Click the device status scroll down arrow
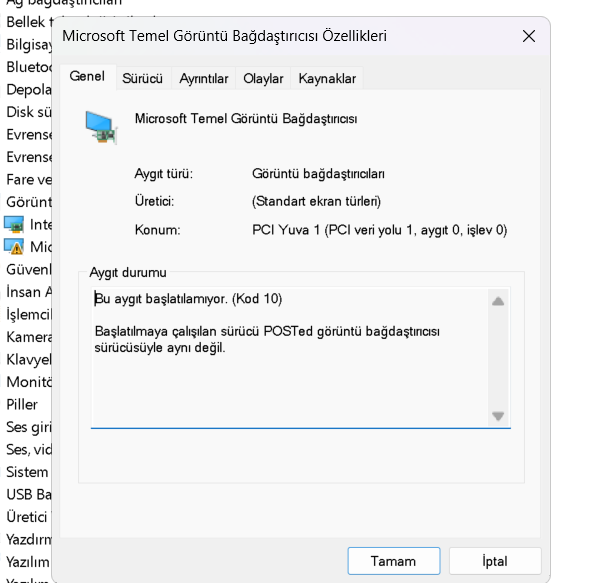 (x=498, y=416)
